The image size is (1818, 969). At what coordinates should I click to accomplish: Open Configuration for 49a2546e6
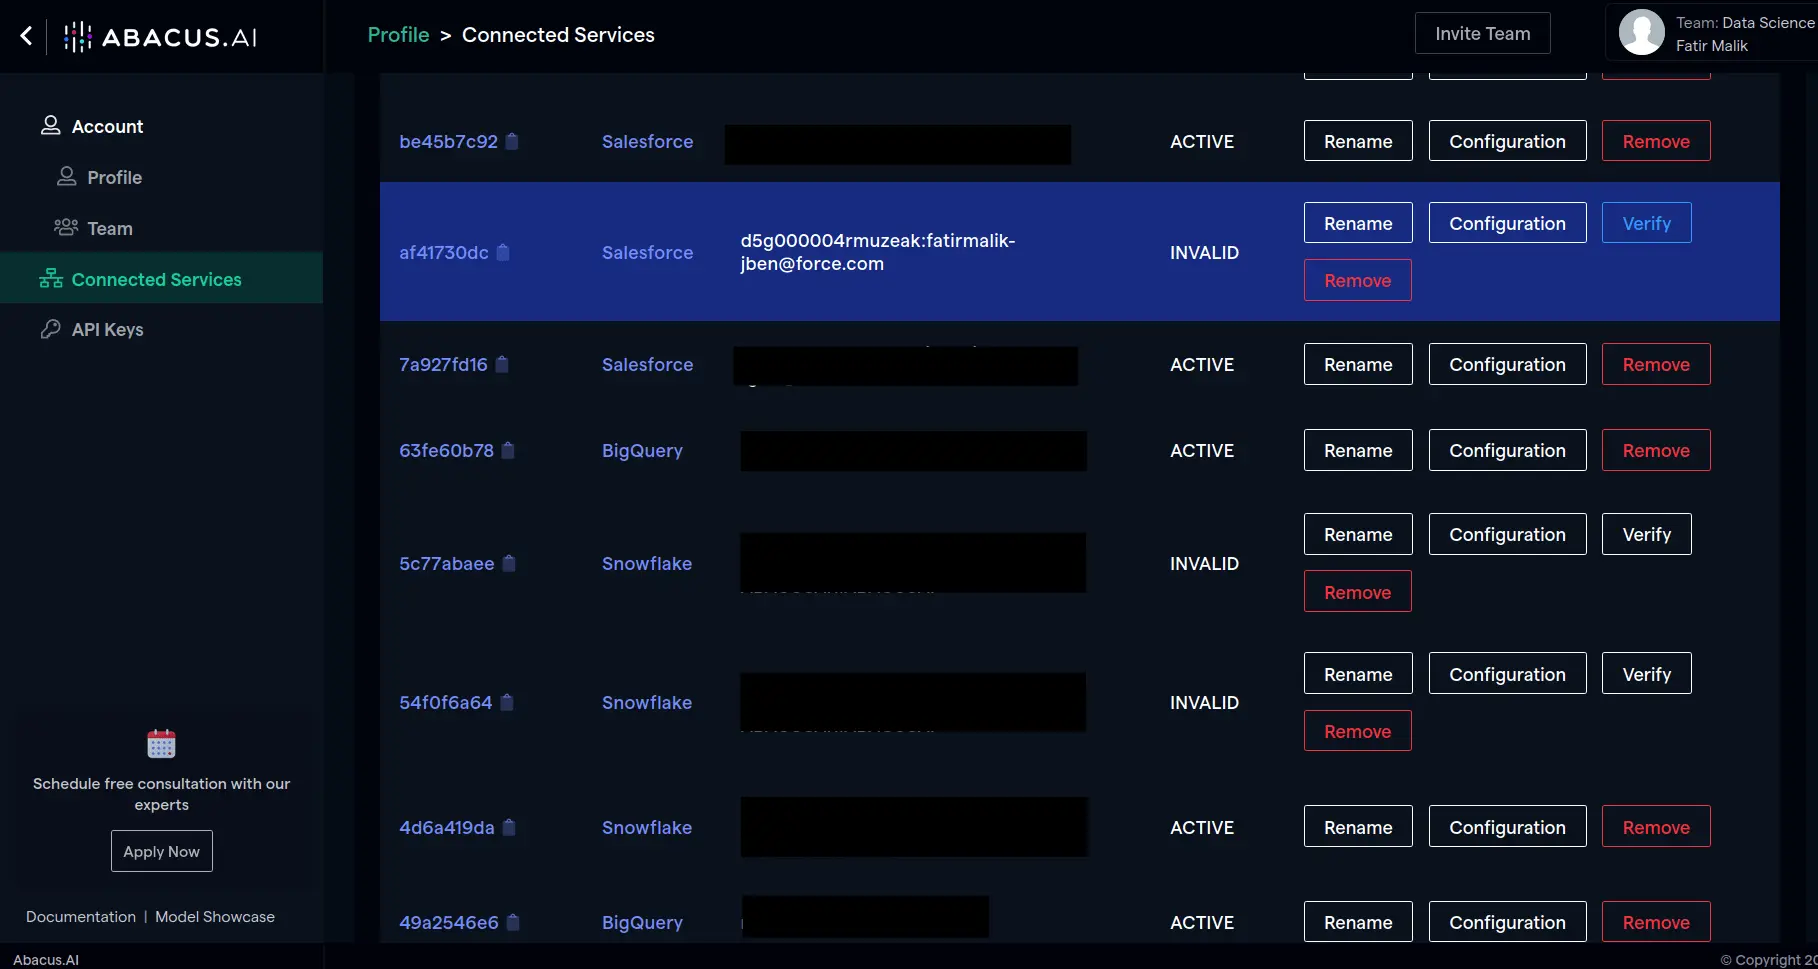pos(1507,922)
